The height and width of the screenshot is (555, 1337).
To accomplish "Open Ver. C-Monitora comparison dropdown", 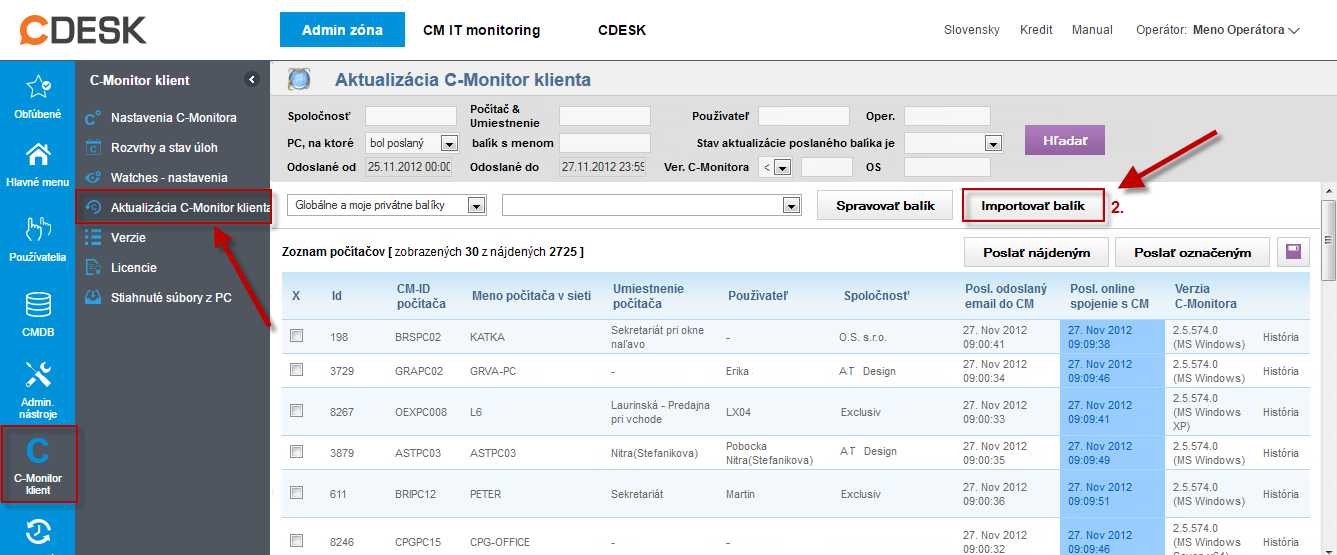I will [775, 167].
